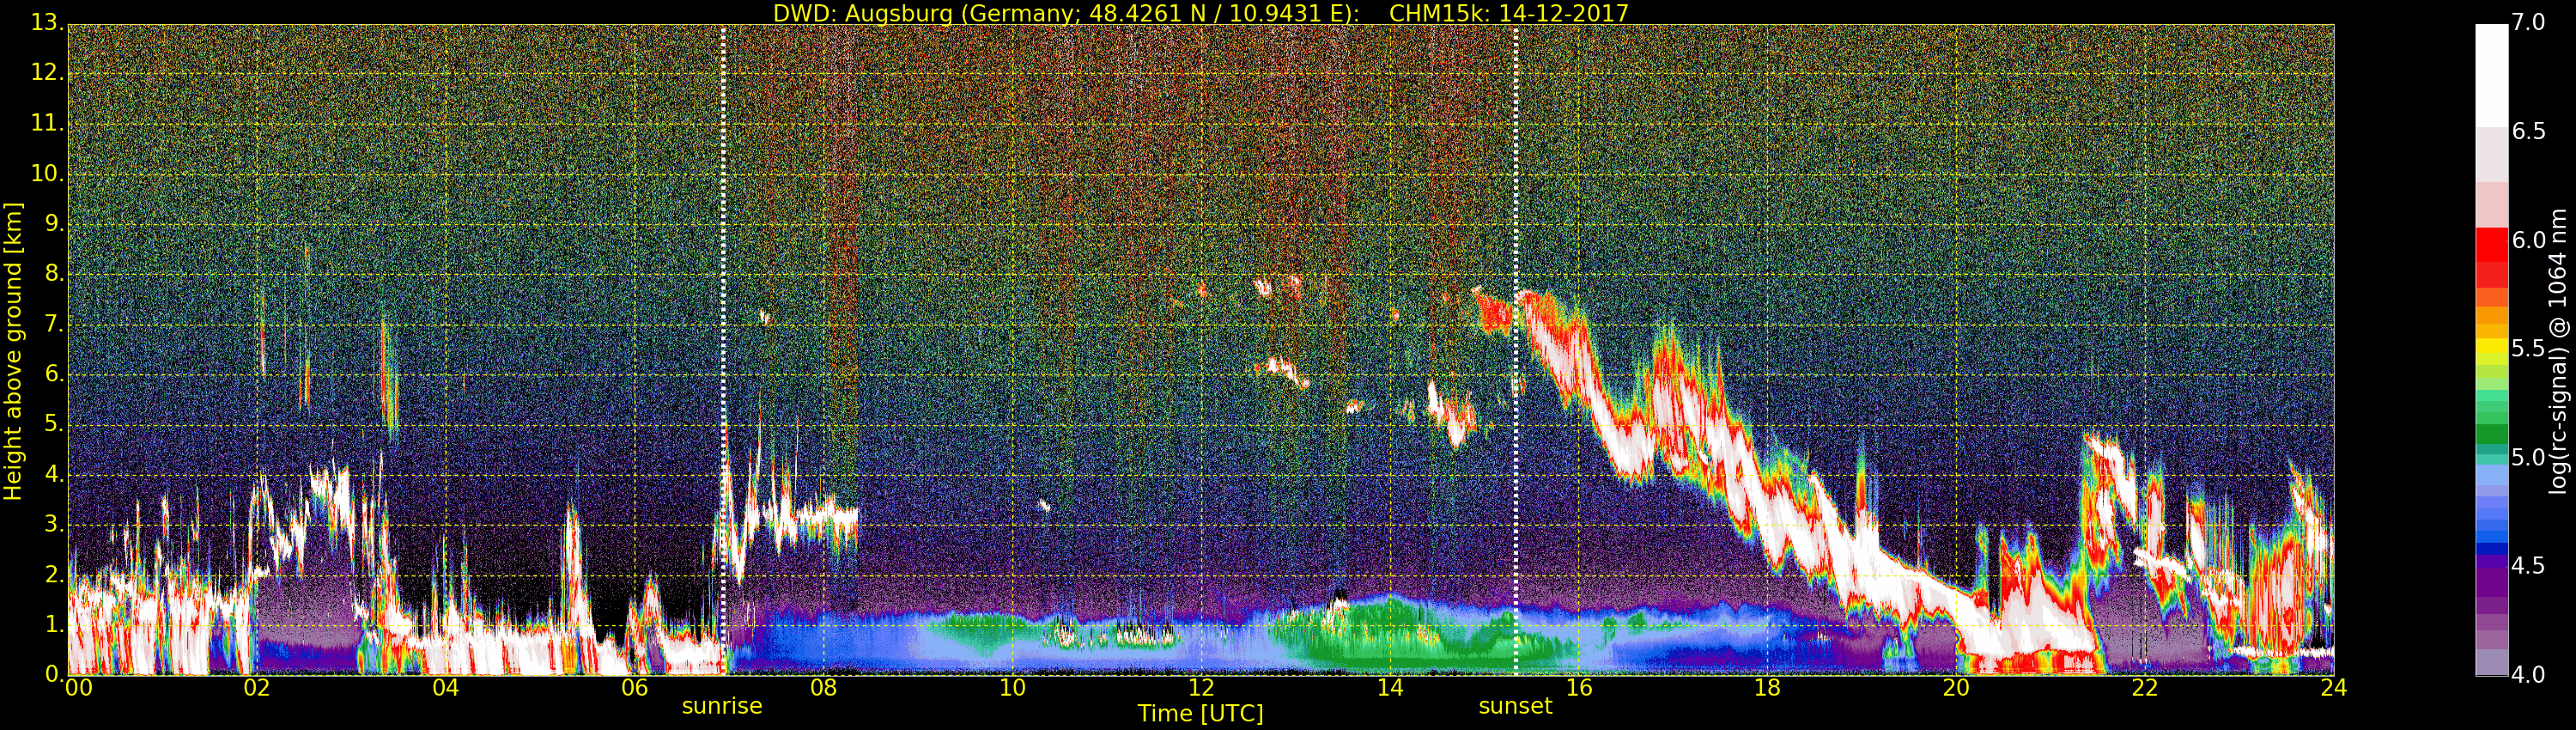
Task: Click the x-axis tick label '02'
Action: click(257, 688)
